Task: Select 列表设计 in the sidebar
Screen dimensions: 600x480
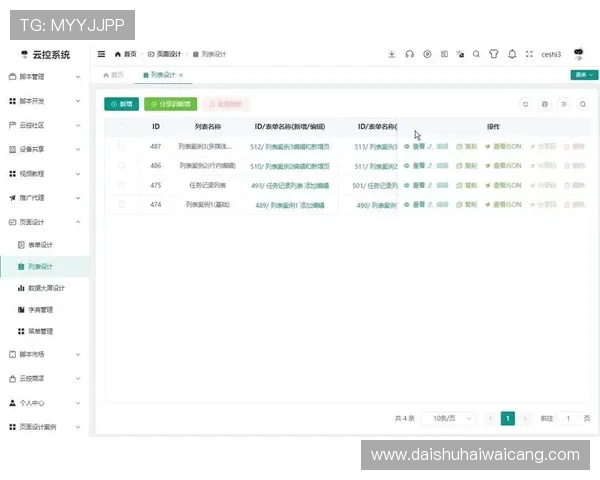Action: click(45, 266)
